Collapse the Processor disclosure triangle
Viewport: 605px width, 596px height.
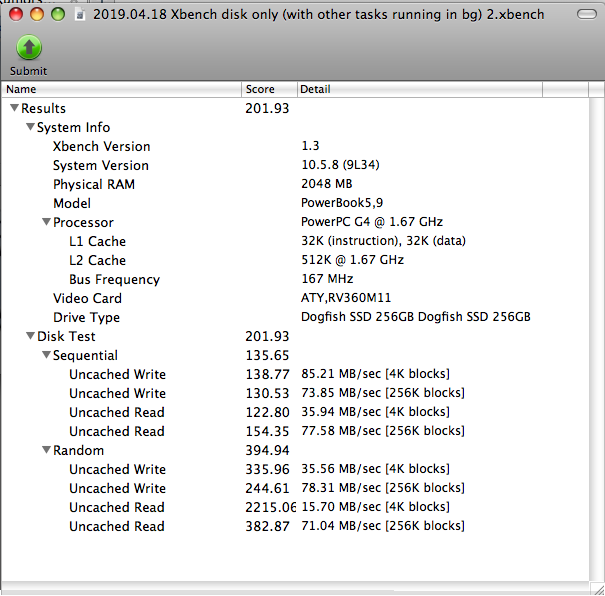point(46,222)
